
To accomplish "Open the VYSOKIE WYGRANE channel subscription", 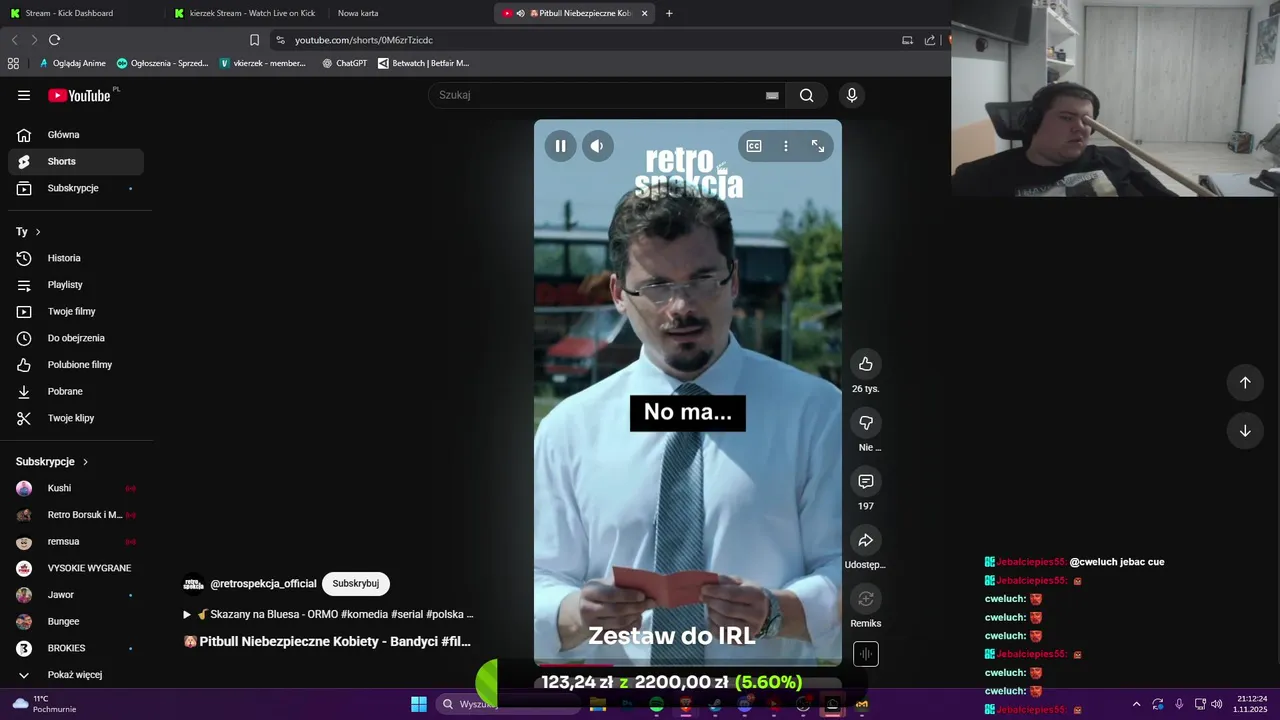I will click(x=76, y=568).
